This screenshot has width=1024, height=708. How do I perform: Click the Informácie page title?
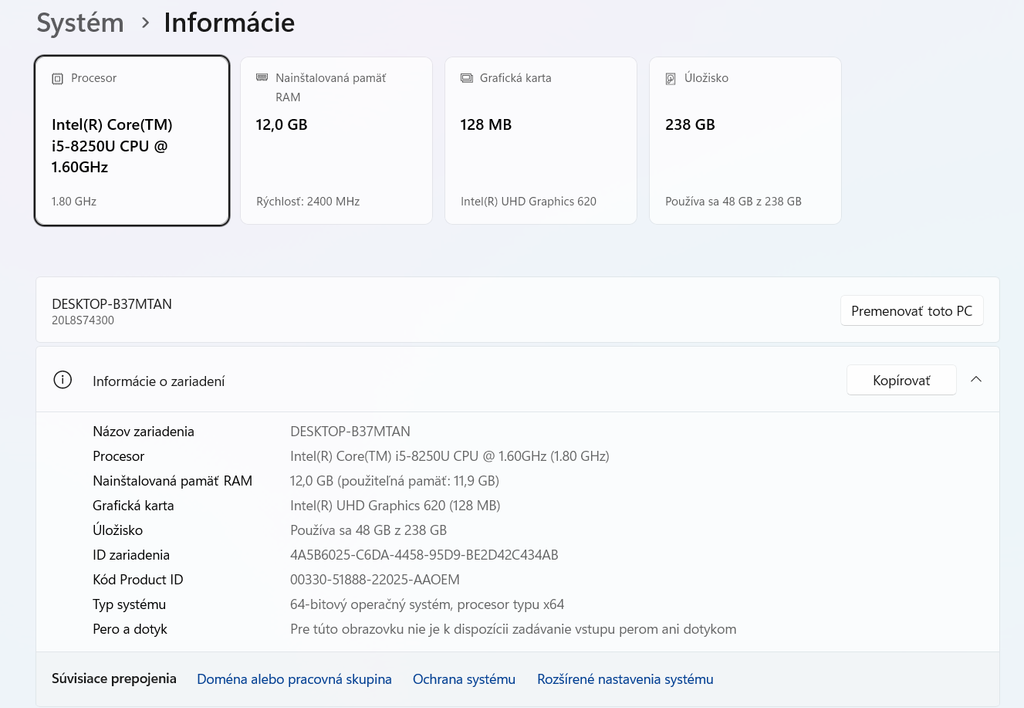(x=229, y=23)
